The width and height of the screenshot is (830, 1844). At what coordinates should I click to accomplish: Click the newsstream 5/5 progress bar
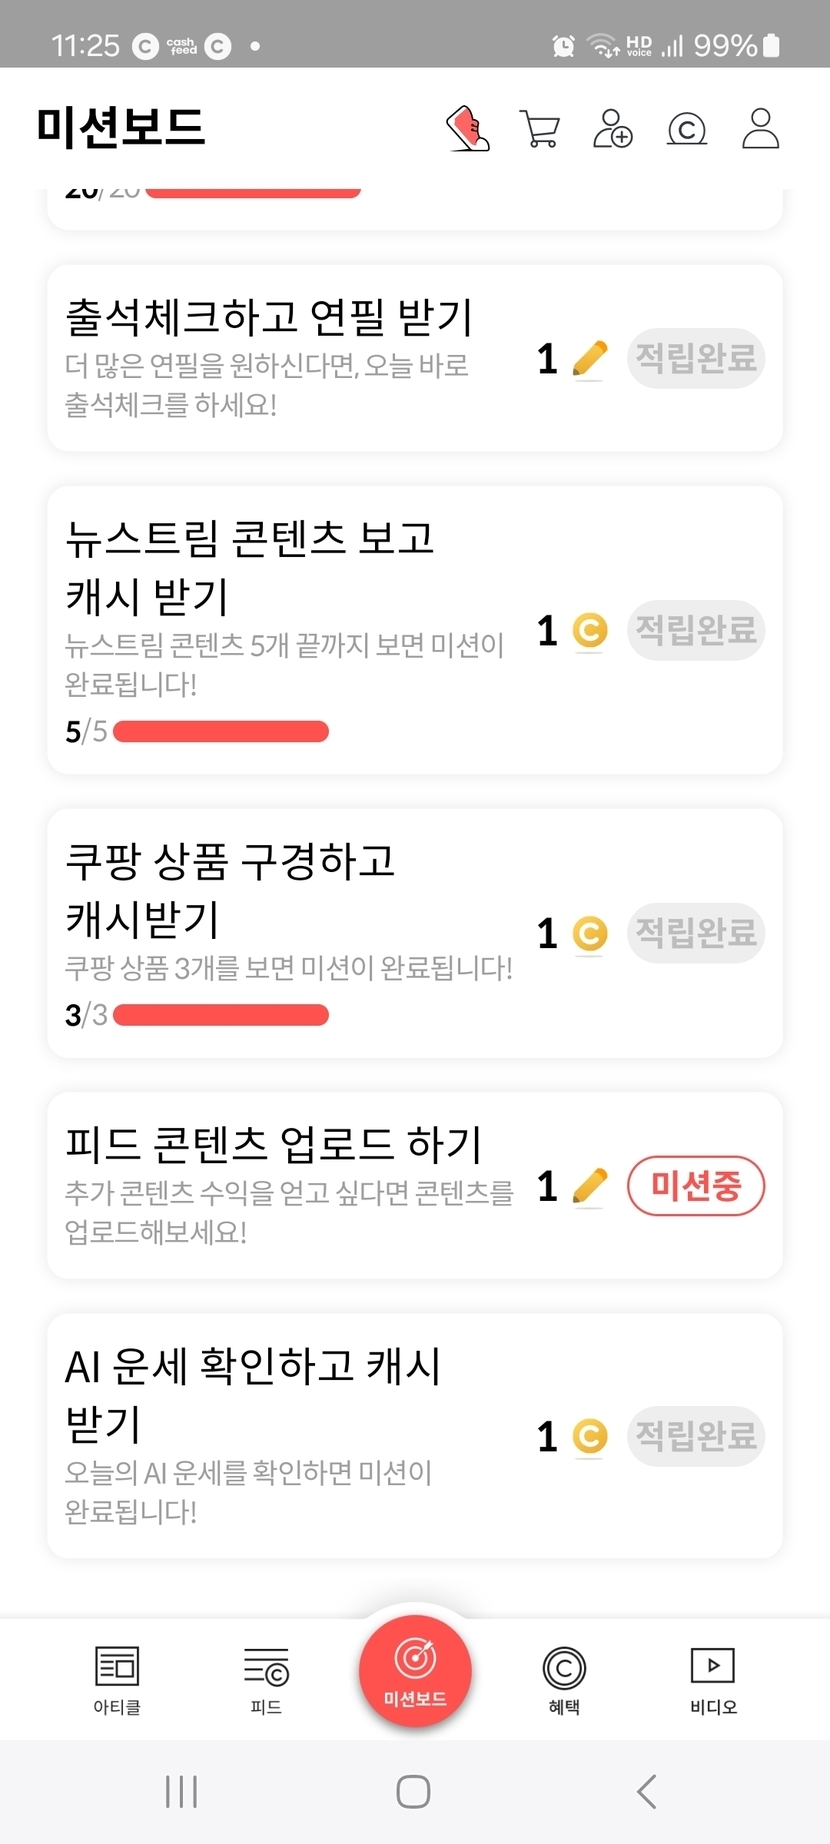(221, 732)
